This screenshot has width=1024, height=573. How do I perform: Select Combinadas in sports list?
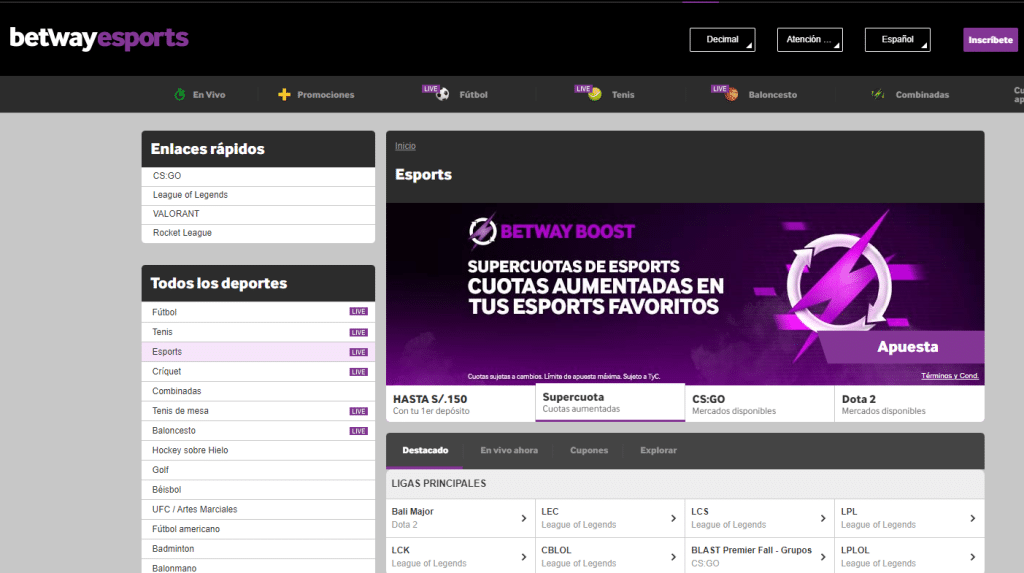[258, 391]
